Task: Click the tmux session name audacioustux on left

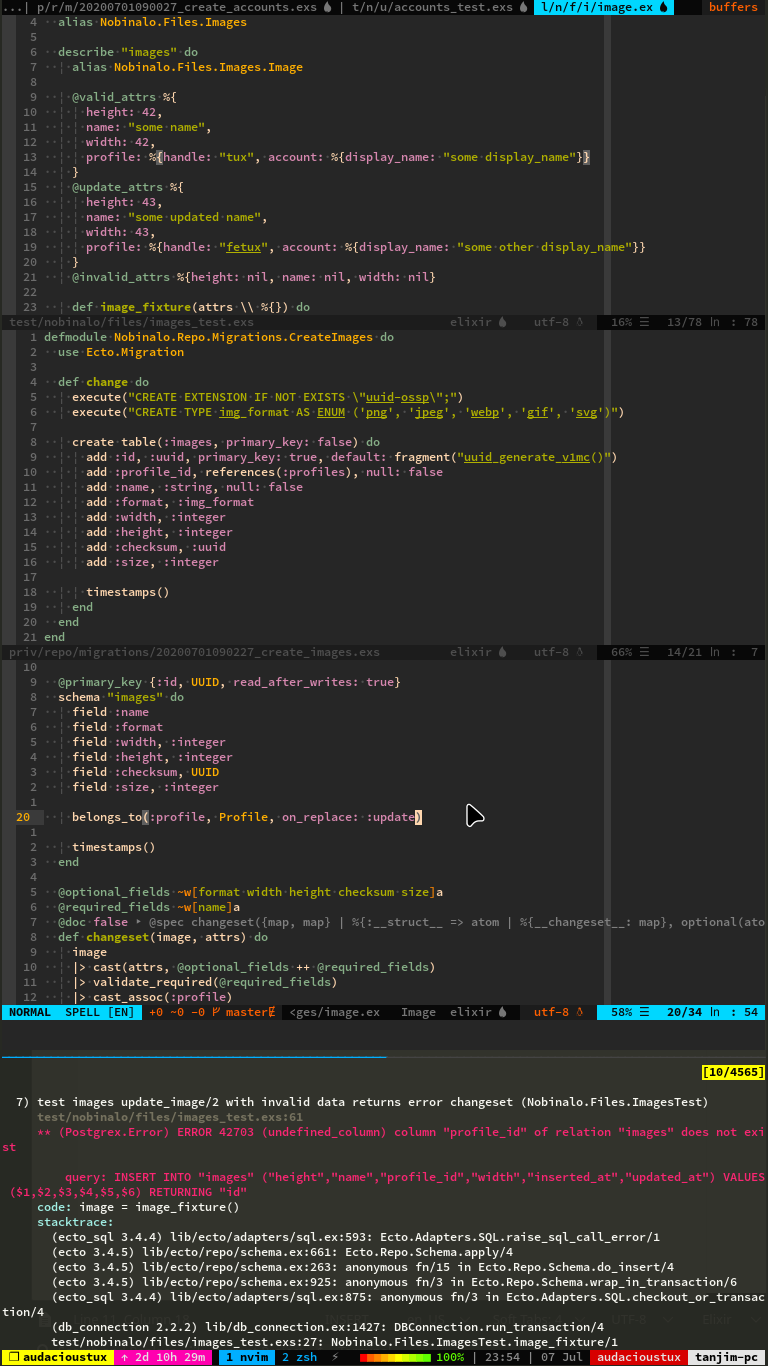Action: click(x=57, y=1357)
